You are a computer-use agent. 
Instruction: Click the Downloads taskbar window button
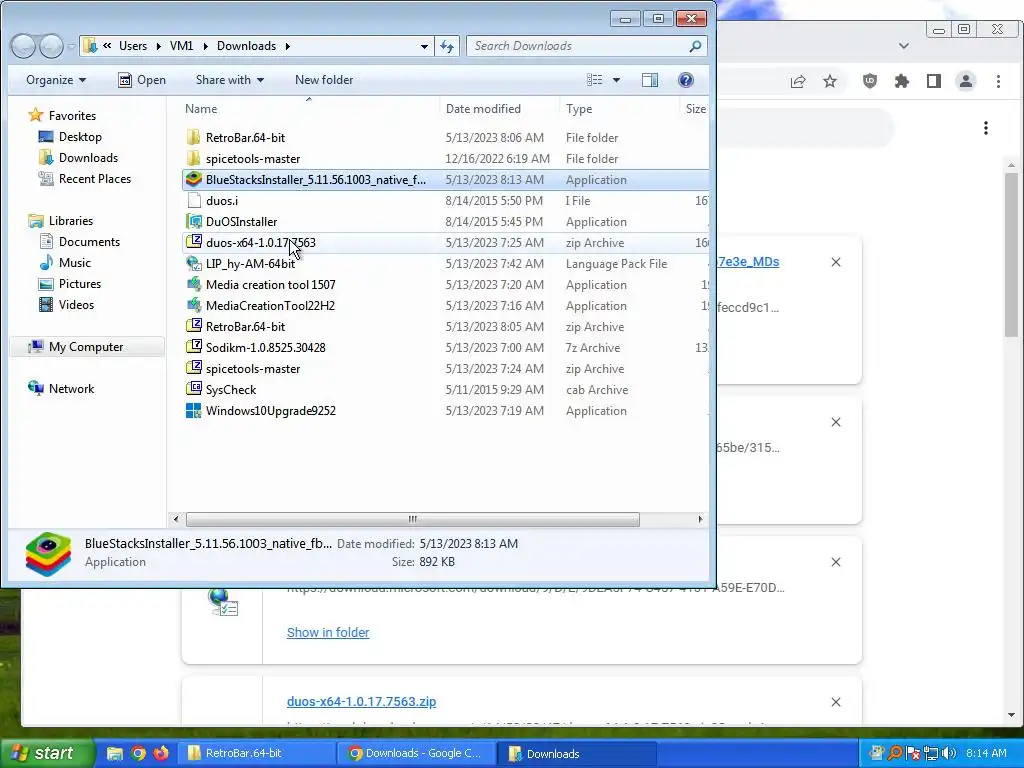pos(578,753)
